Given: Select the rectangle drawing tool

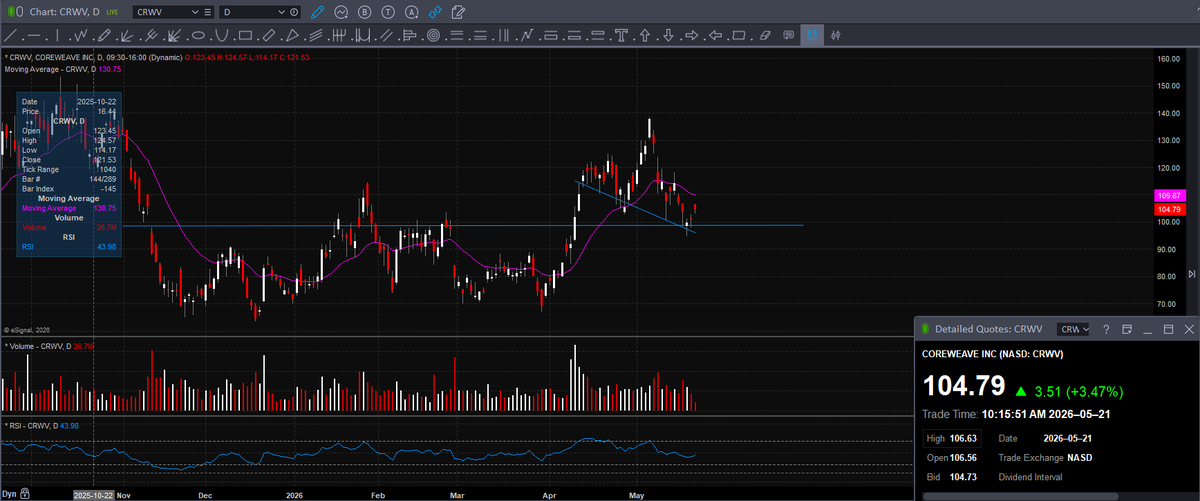Looking at the screenshot, I should coord(245,35).
